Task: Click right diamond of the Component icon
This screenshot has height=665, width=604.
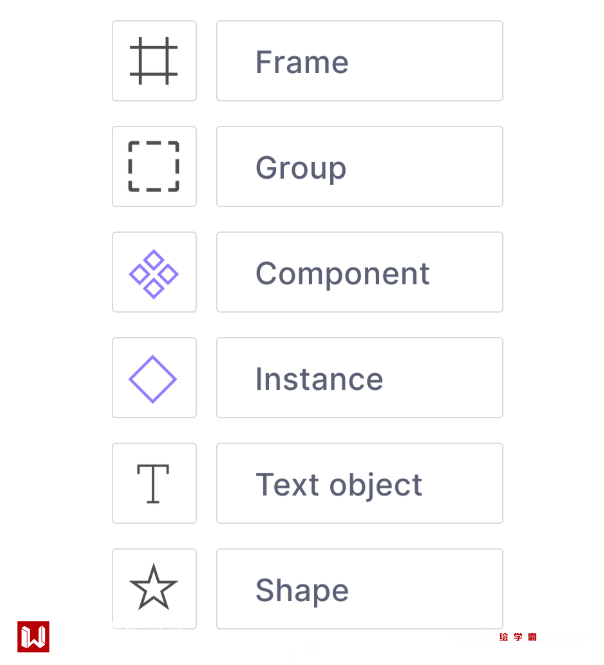Action: [x=168, y=274]
